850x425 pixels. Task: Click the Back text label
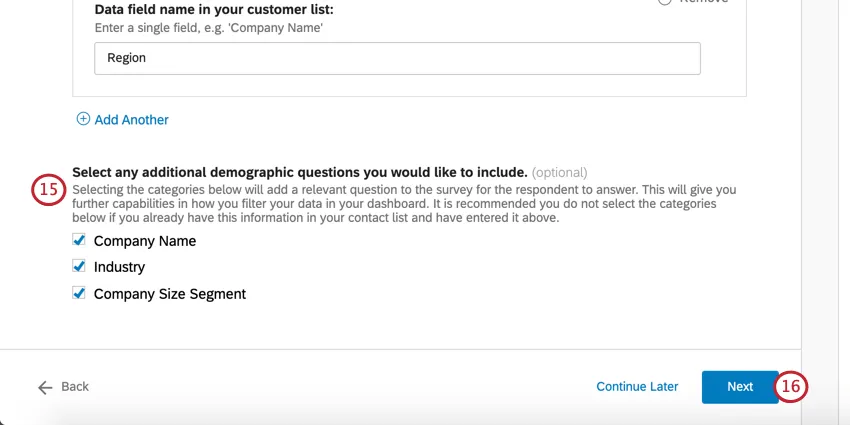[75, 387]
